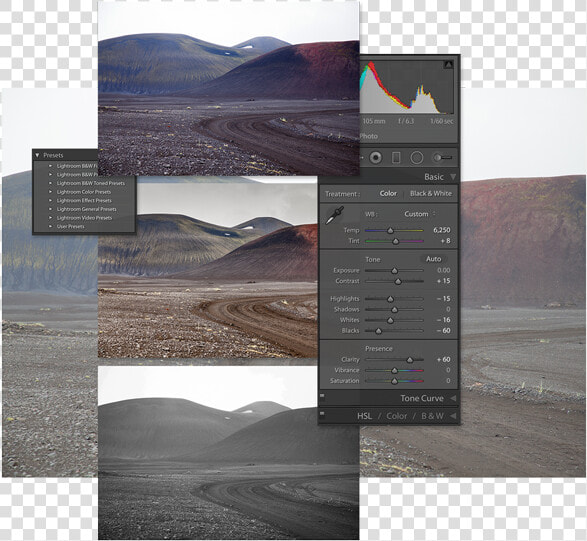Expand the HSL / Color / B&W panel arrow
587x541 pixels.
[x=453, y=416]
